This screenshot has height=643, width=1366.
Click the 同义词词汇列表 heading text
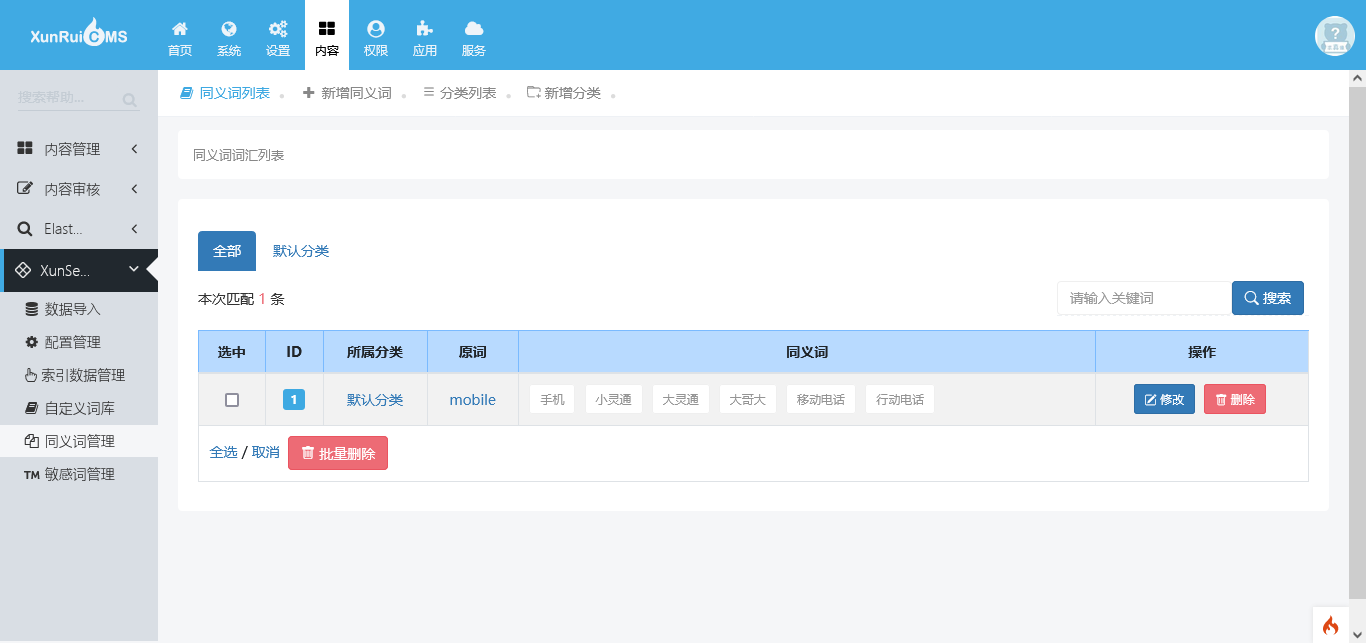(x=239, y=155)
